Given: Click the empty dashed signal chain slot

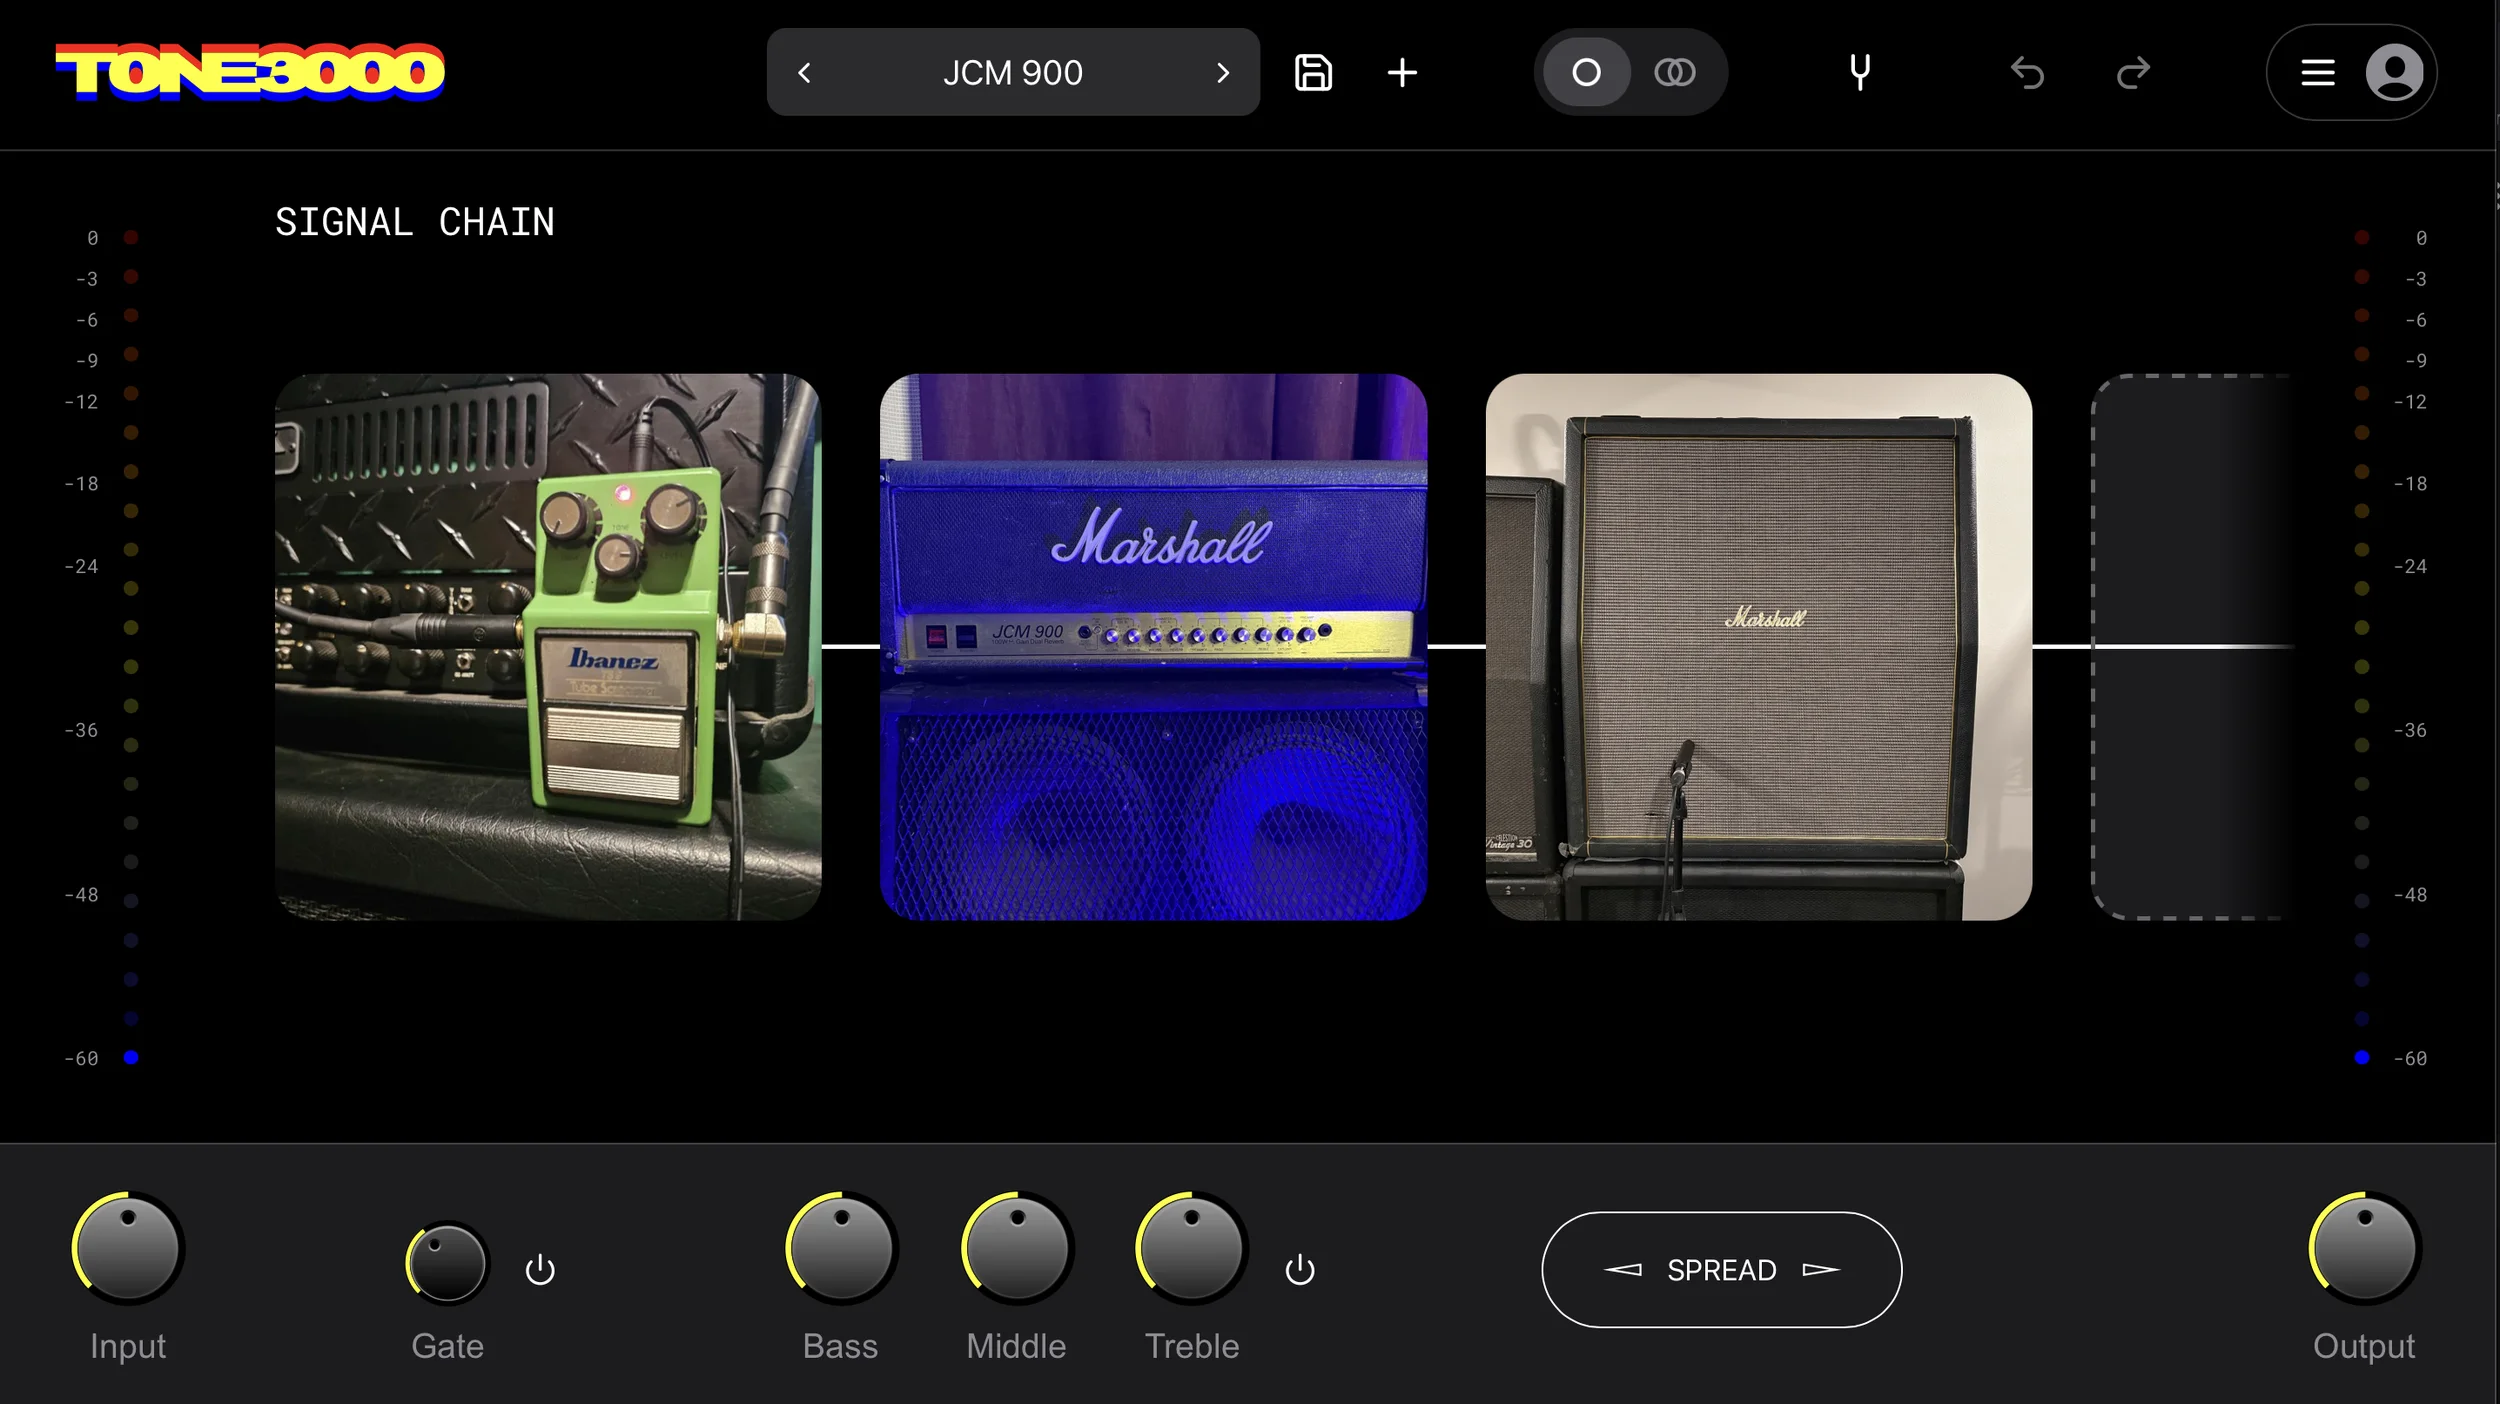Looking at the screenshot, I should (x=2192, y=647).
